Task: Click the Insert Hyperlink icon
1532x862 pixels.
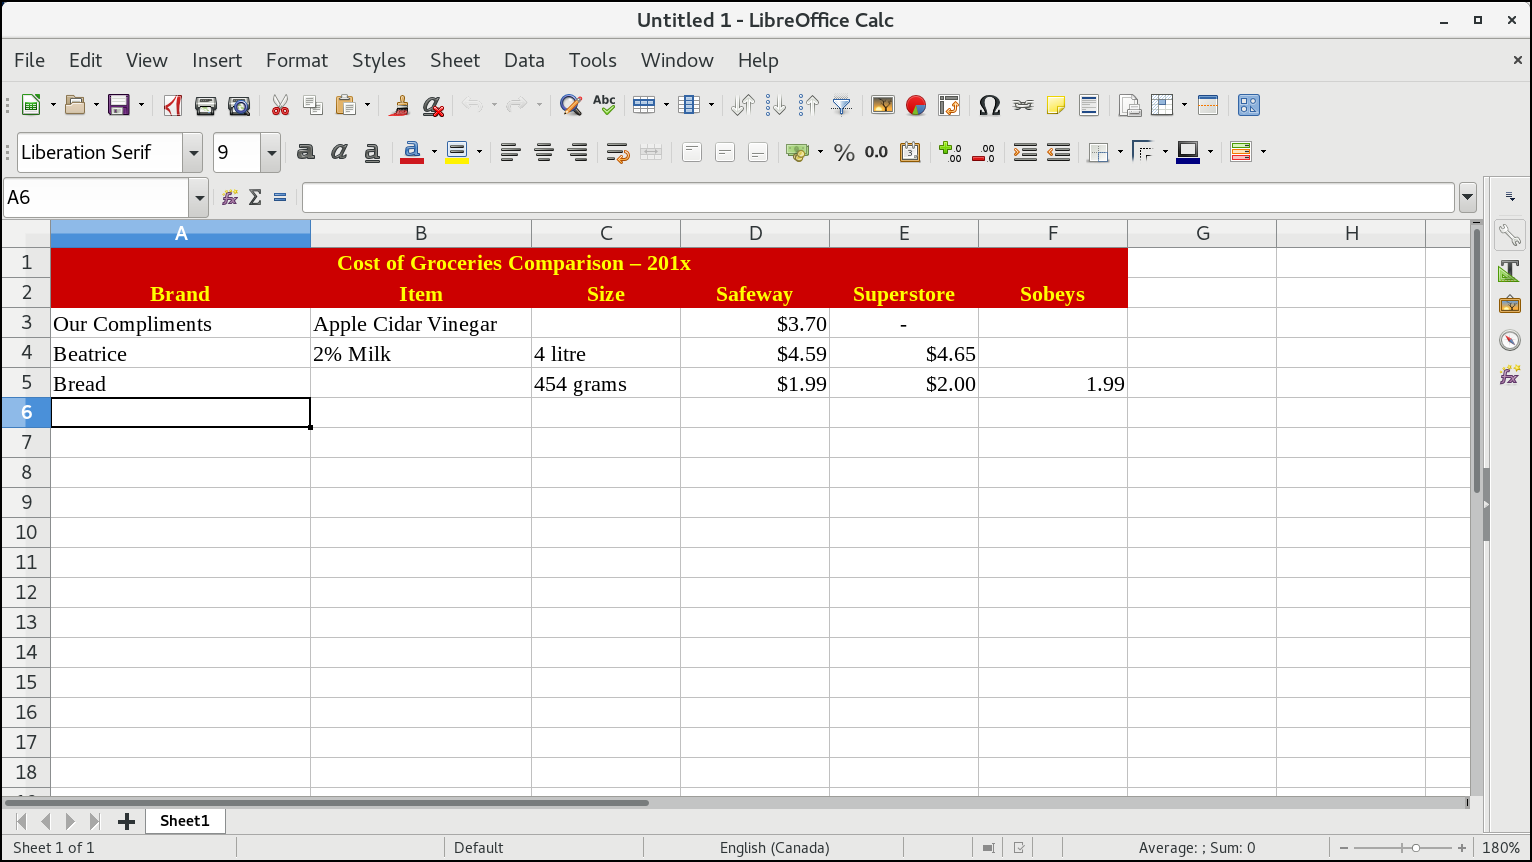Action: (1023, 105)
